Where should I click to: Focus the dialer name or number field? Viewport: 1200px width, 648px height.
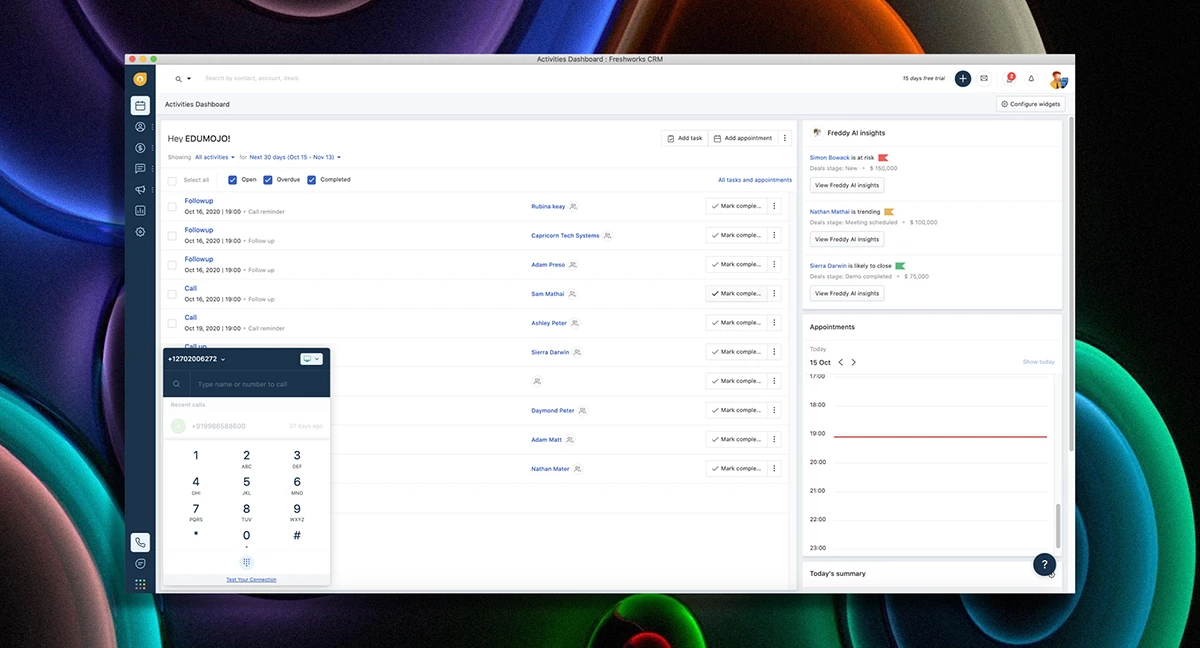258,384
